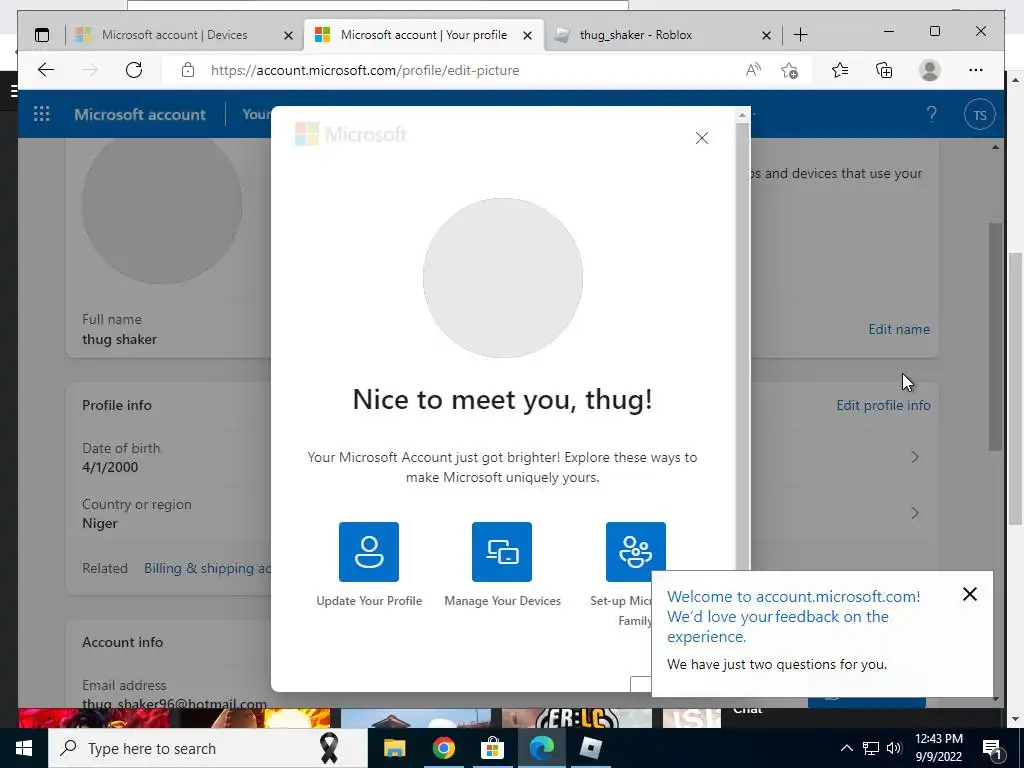
Task: Select the Microsoft account Your profile tab
Action: click(423, 35)
